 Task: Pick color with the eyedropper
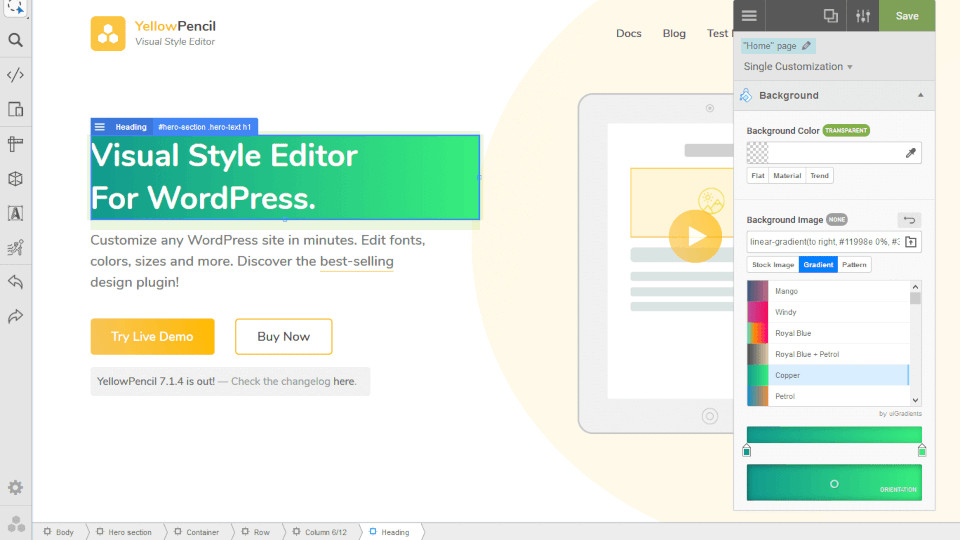[910, 153]
